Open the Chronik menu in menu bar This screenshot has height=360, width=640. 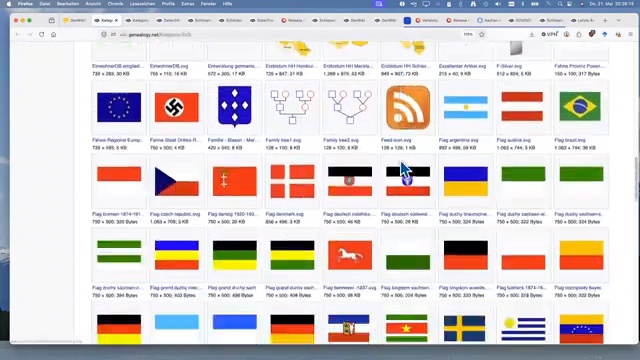click(x=115, y=4)
